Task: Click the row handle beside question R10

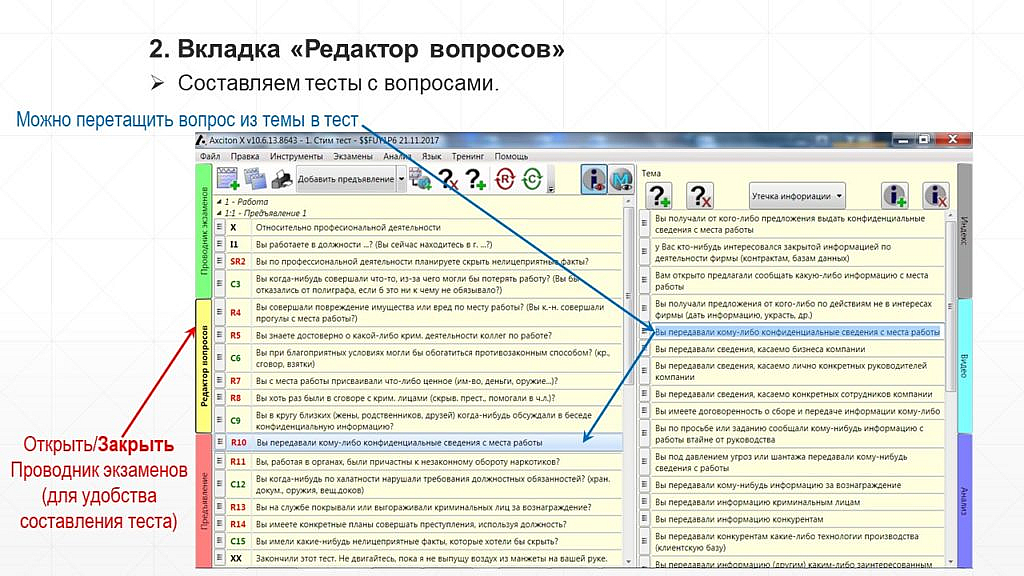Action: pyautogui.click(x=220, y=443)
